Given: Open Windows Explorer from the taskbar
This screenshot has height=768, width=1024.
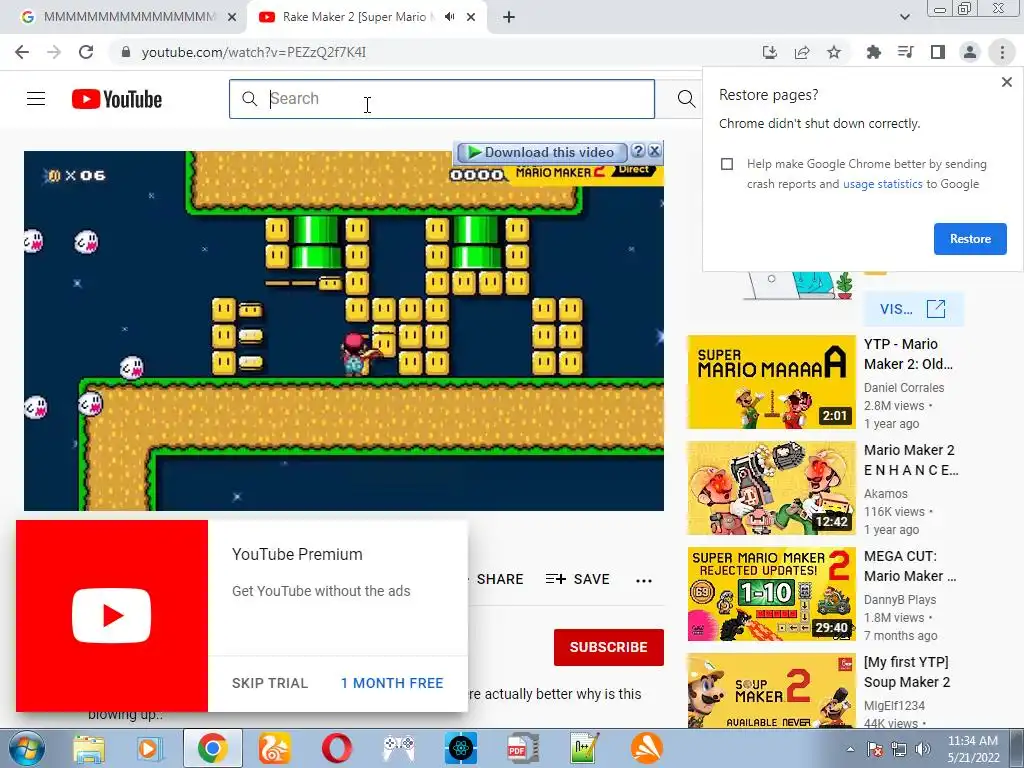Looking at the screenshot, I should [89, 748].
